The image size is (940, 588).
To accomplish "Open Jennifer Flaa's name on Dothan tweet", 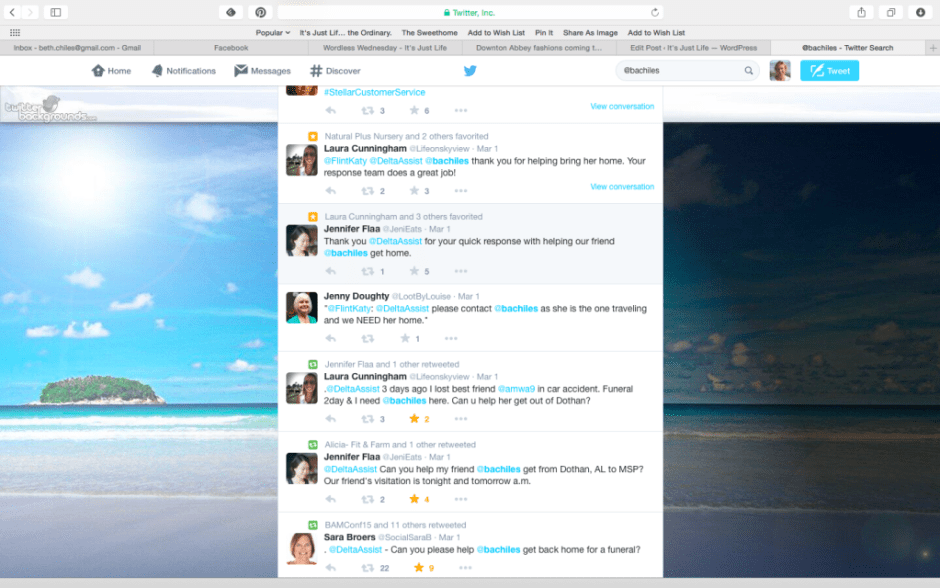I will click(x=352, y=457).
